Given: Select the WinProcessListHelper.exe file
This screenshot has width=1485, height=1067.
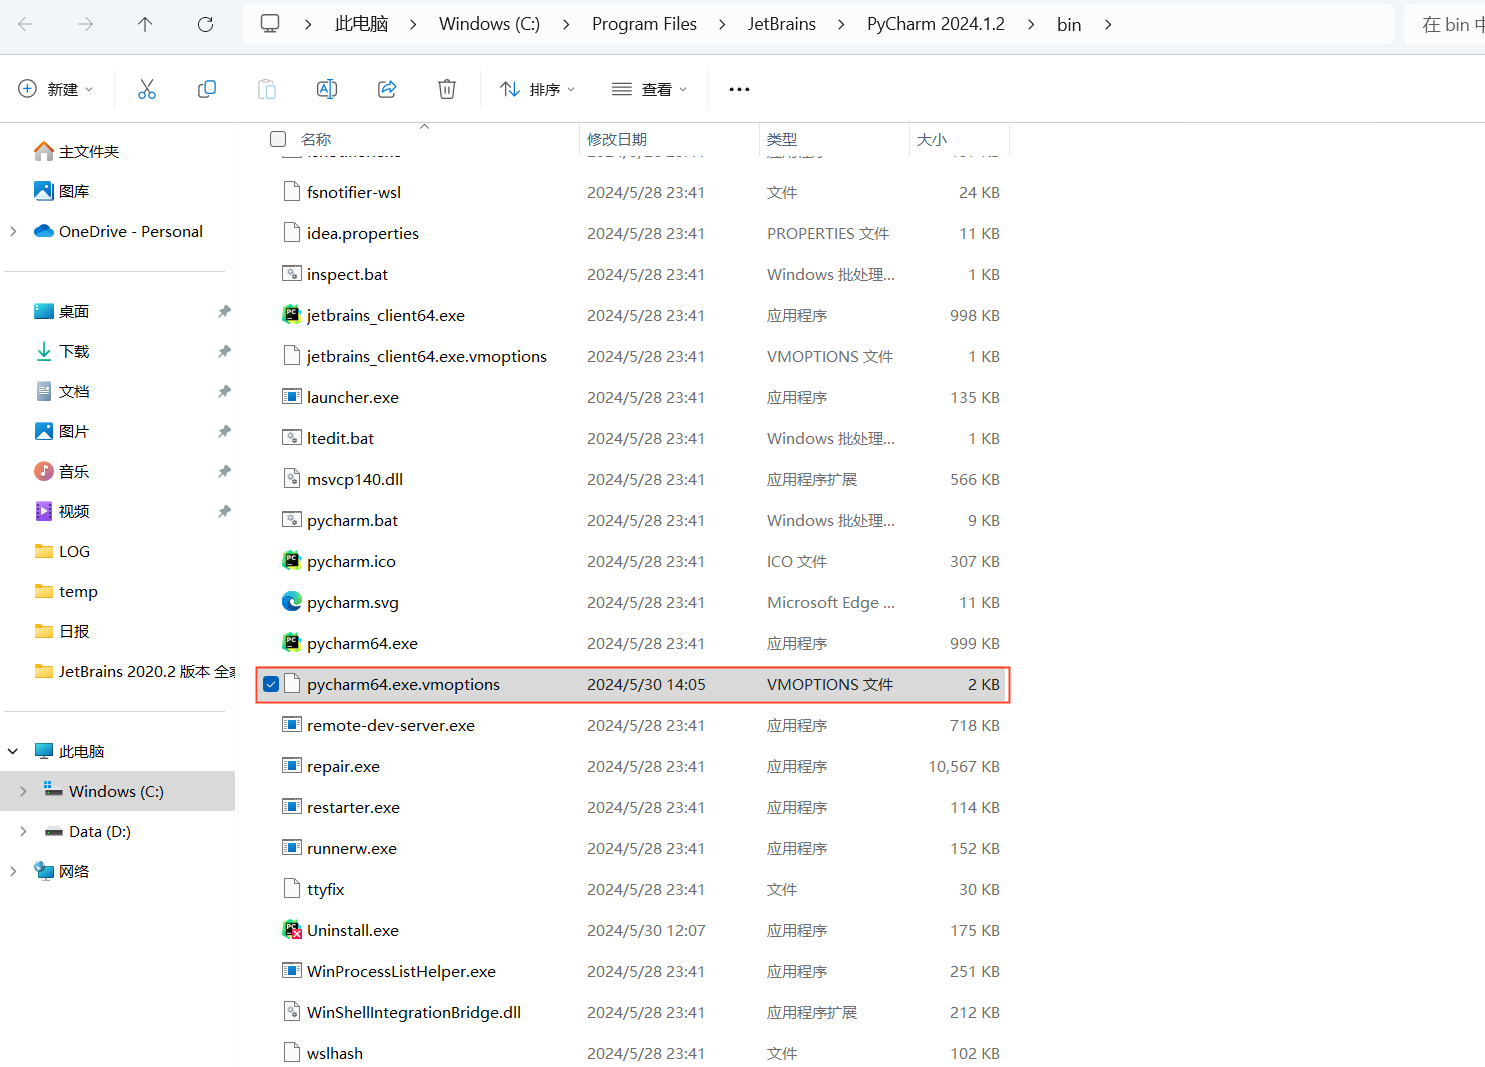Looking at the screenshot, I should coord(634,971).
